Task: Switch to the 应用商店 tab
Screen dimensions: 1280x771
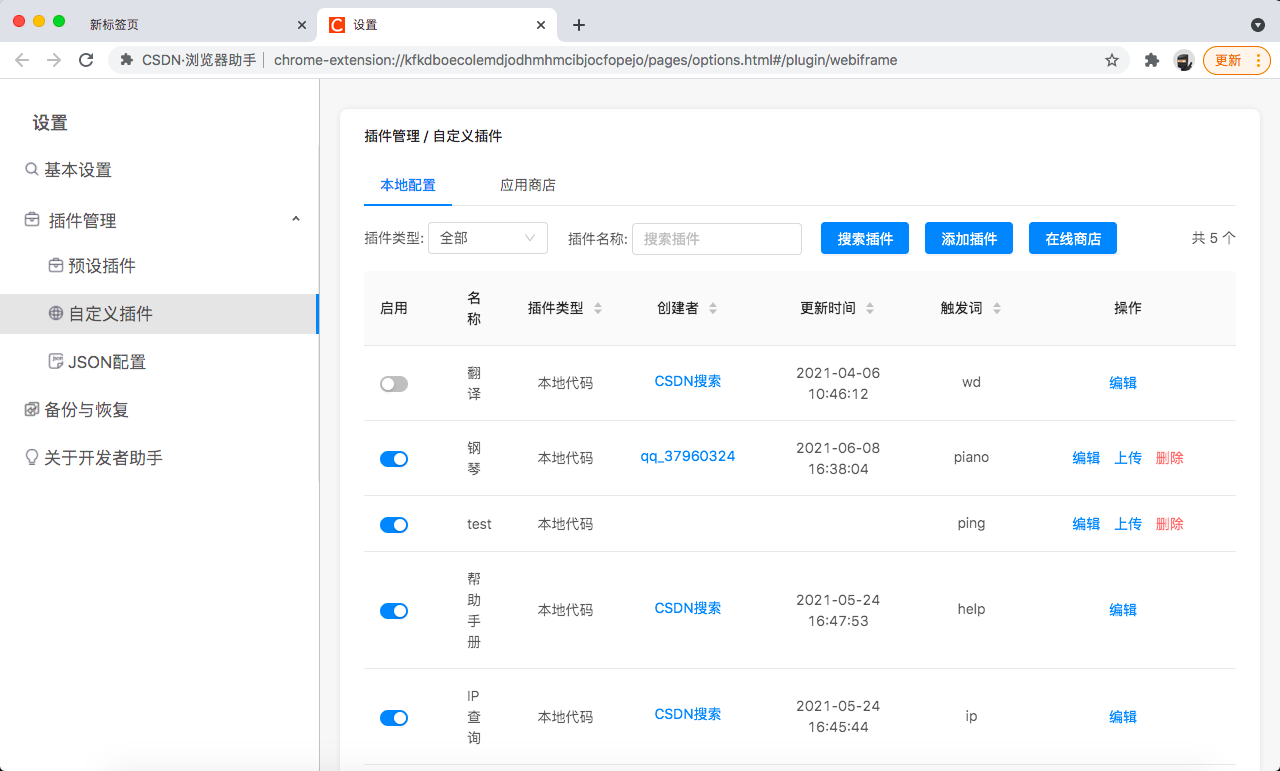Action: [528, 185]
